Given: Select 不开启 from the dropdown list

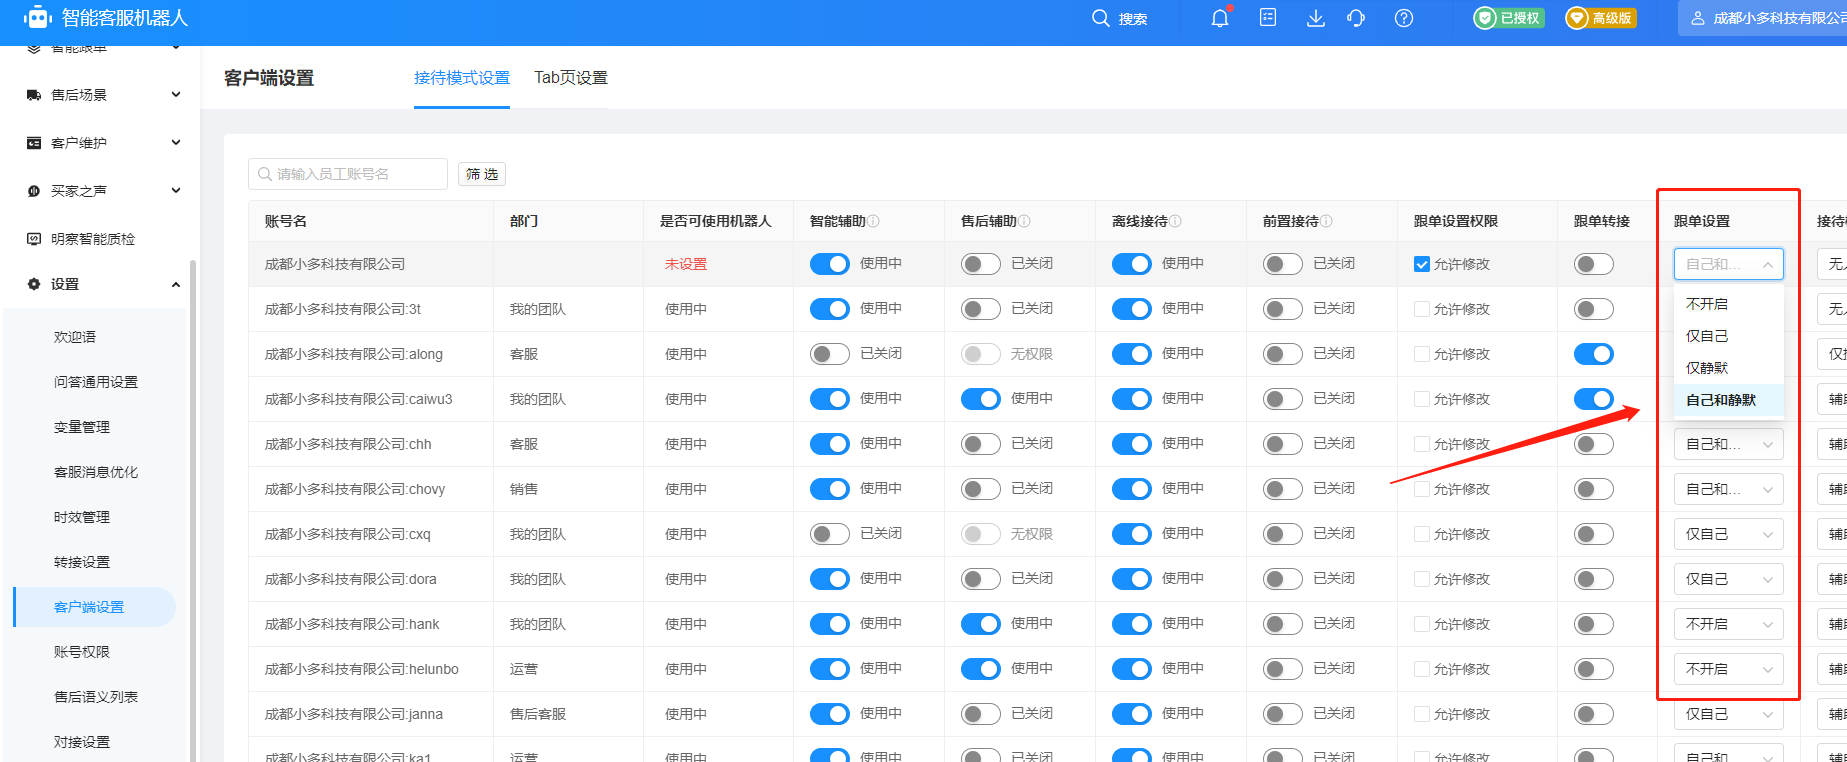Looking at the screenshot, I should point(1728,304).
